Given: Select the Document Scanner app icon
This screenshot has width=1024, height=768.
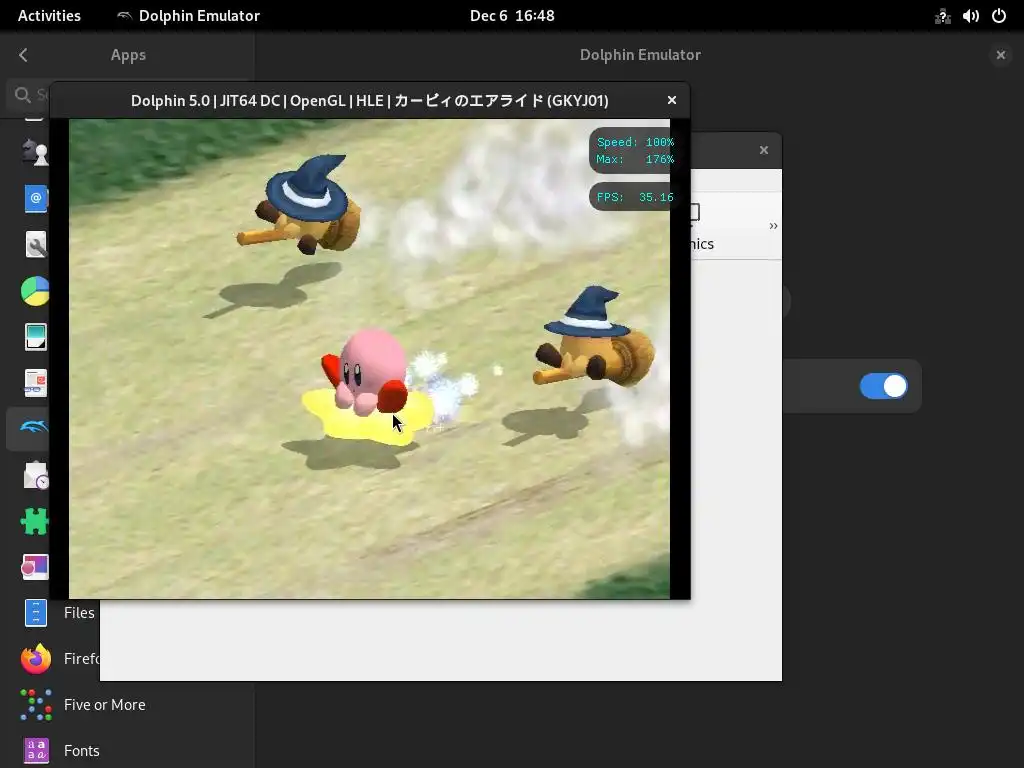Looking at the screenshot, I should [x=36, y=337].
